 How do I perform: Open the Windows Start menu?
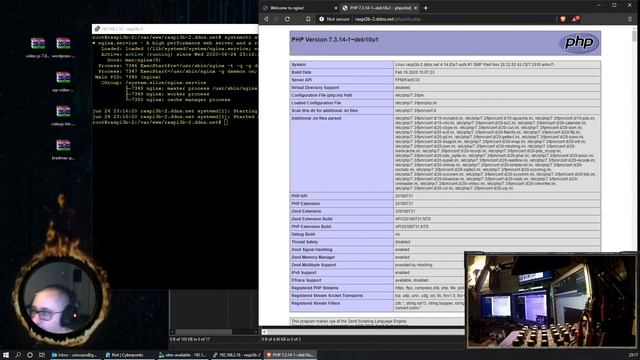[6, 355]
